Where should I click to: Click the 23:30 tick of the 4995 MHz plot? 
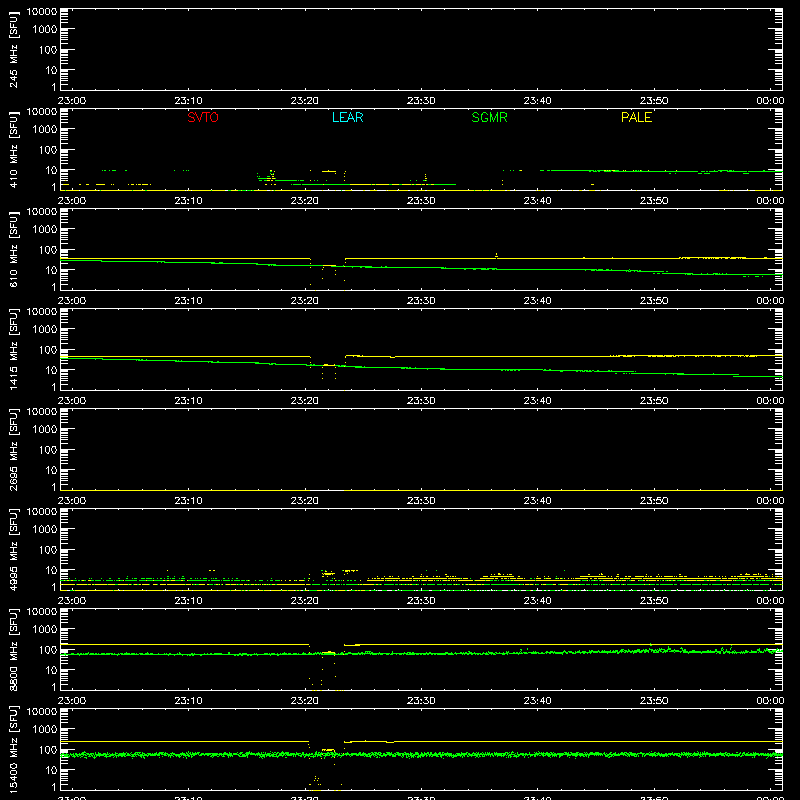click(x=421, y=601)
